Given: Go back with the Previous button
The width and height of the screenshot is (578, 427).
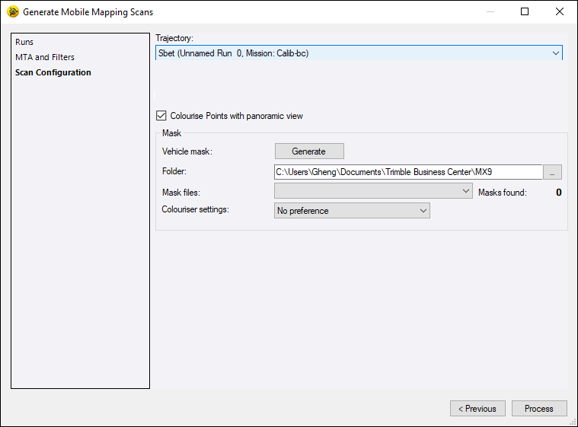Looking at the screenshot, I should click(x=478, y=409).
